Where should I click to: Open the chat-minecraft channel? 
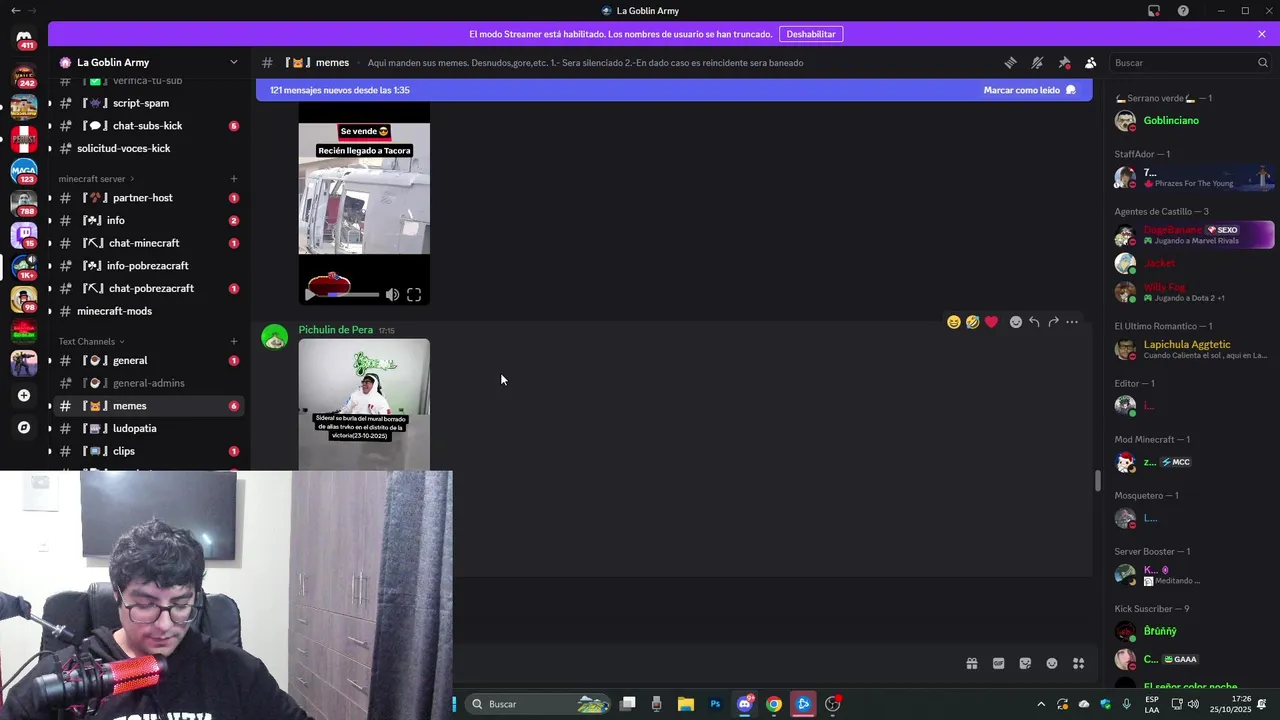pos(146,243)
